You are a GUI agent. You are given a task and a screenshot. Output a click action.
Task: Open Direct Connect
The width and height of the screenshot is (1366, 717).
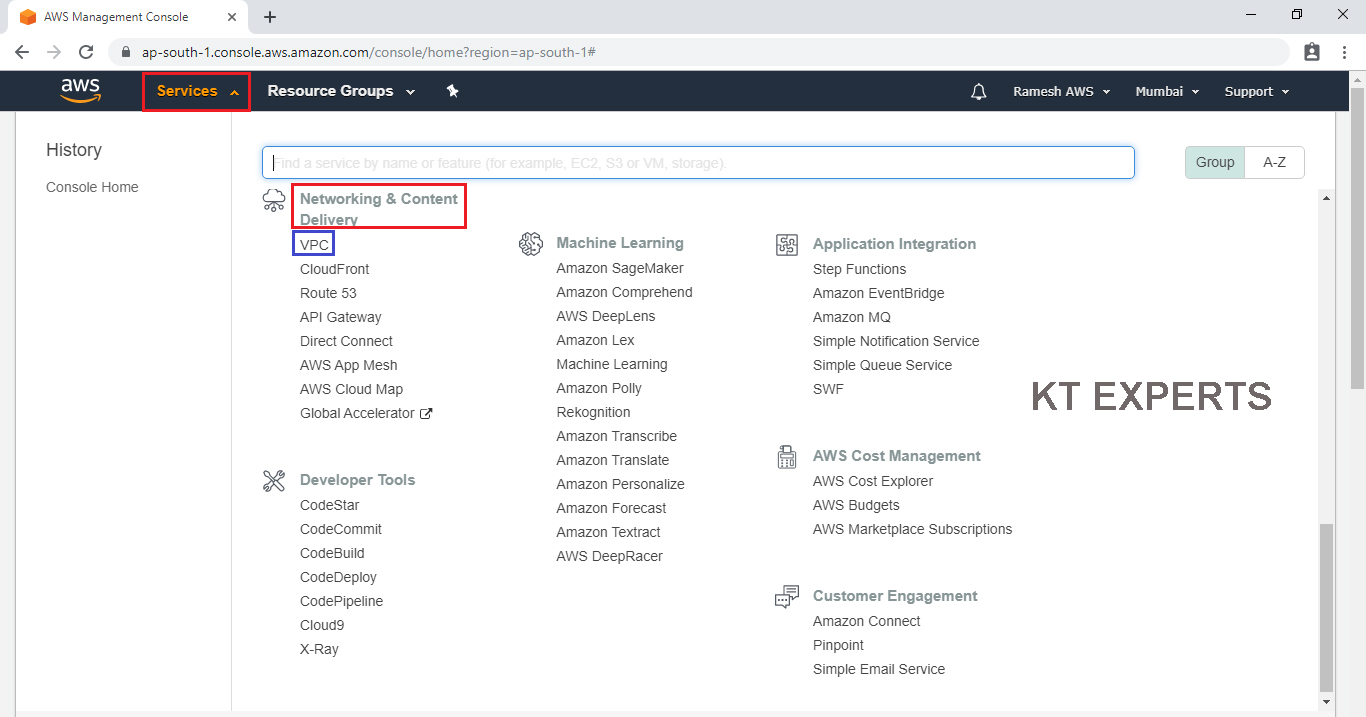[346, 341]
